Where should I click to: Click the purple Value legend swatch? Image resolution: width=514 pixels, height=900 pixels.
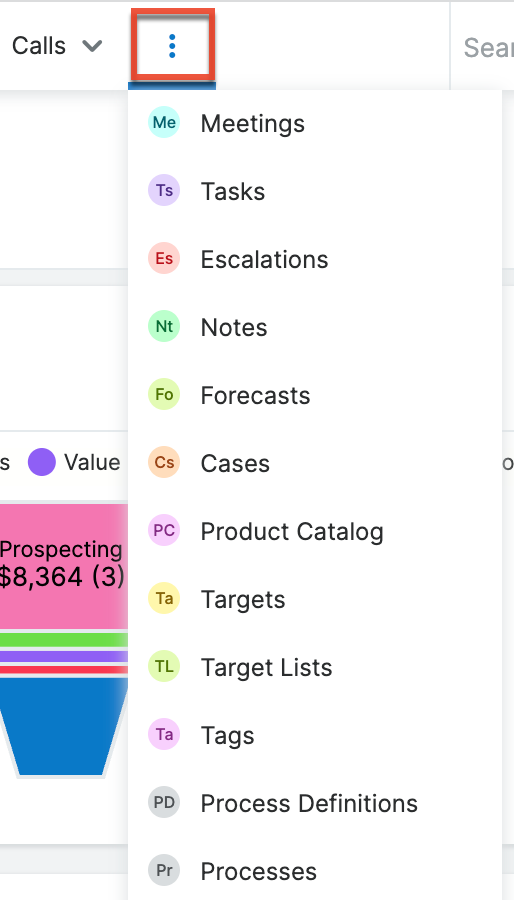(42, 462)
